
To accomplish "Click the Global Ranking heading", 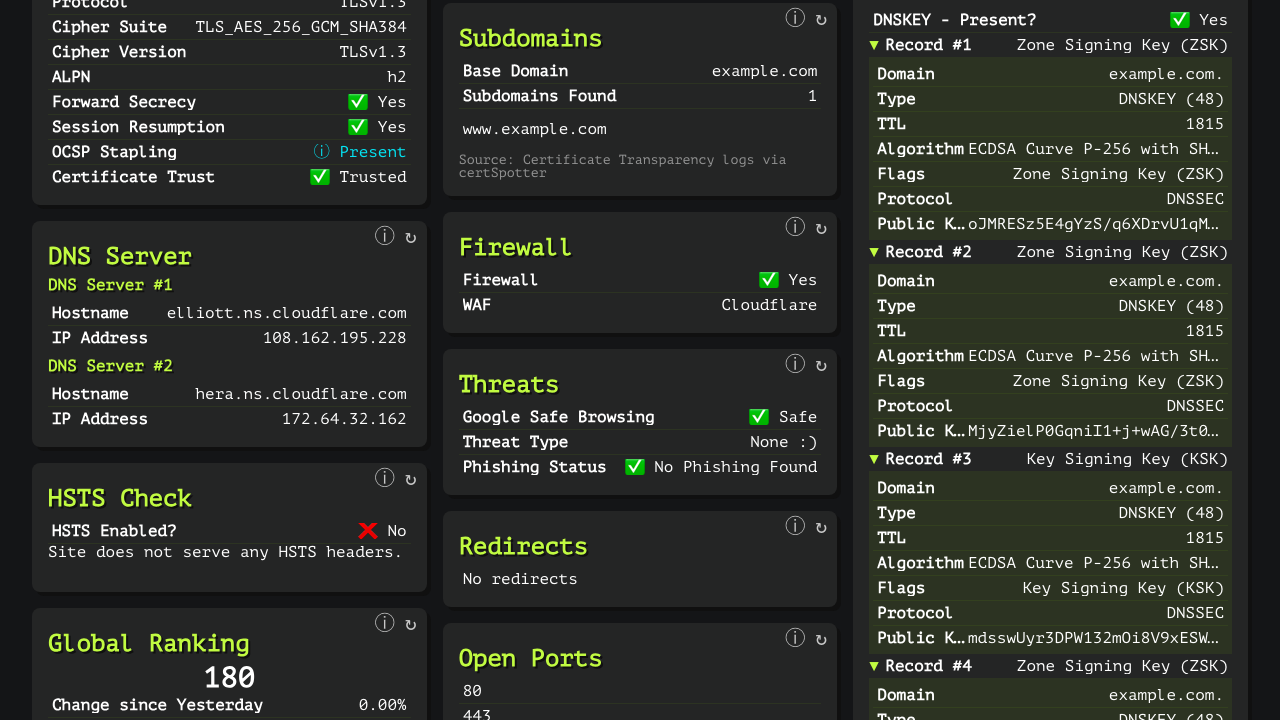I will (x=149, y=643).
